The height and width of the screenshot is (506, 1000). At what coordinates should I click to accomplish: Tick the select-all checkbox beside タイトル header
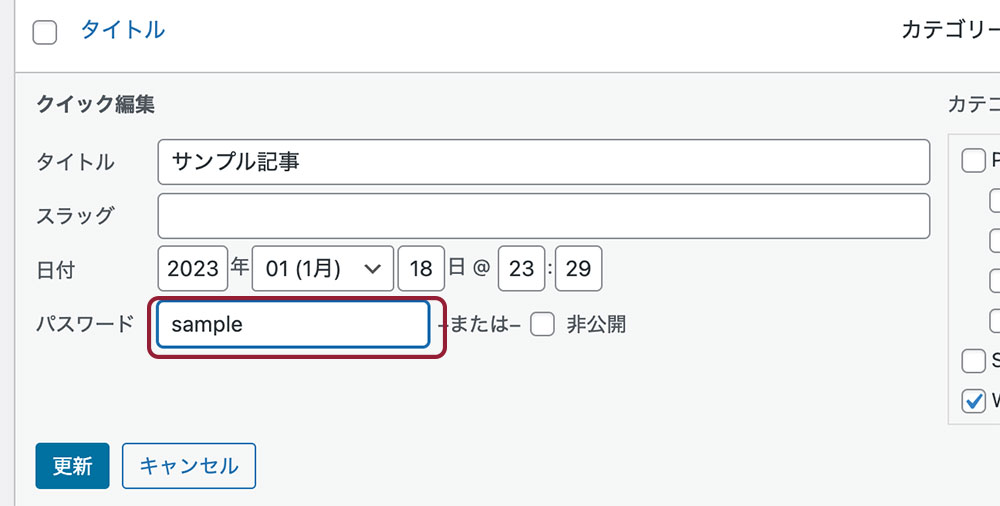(44, 33)
